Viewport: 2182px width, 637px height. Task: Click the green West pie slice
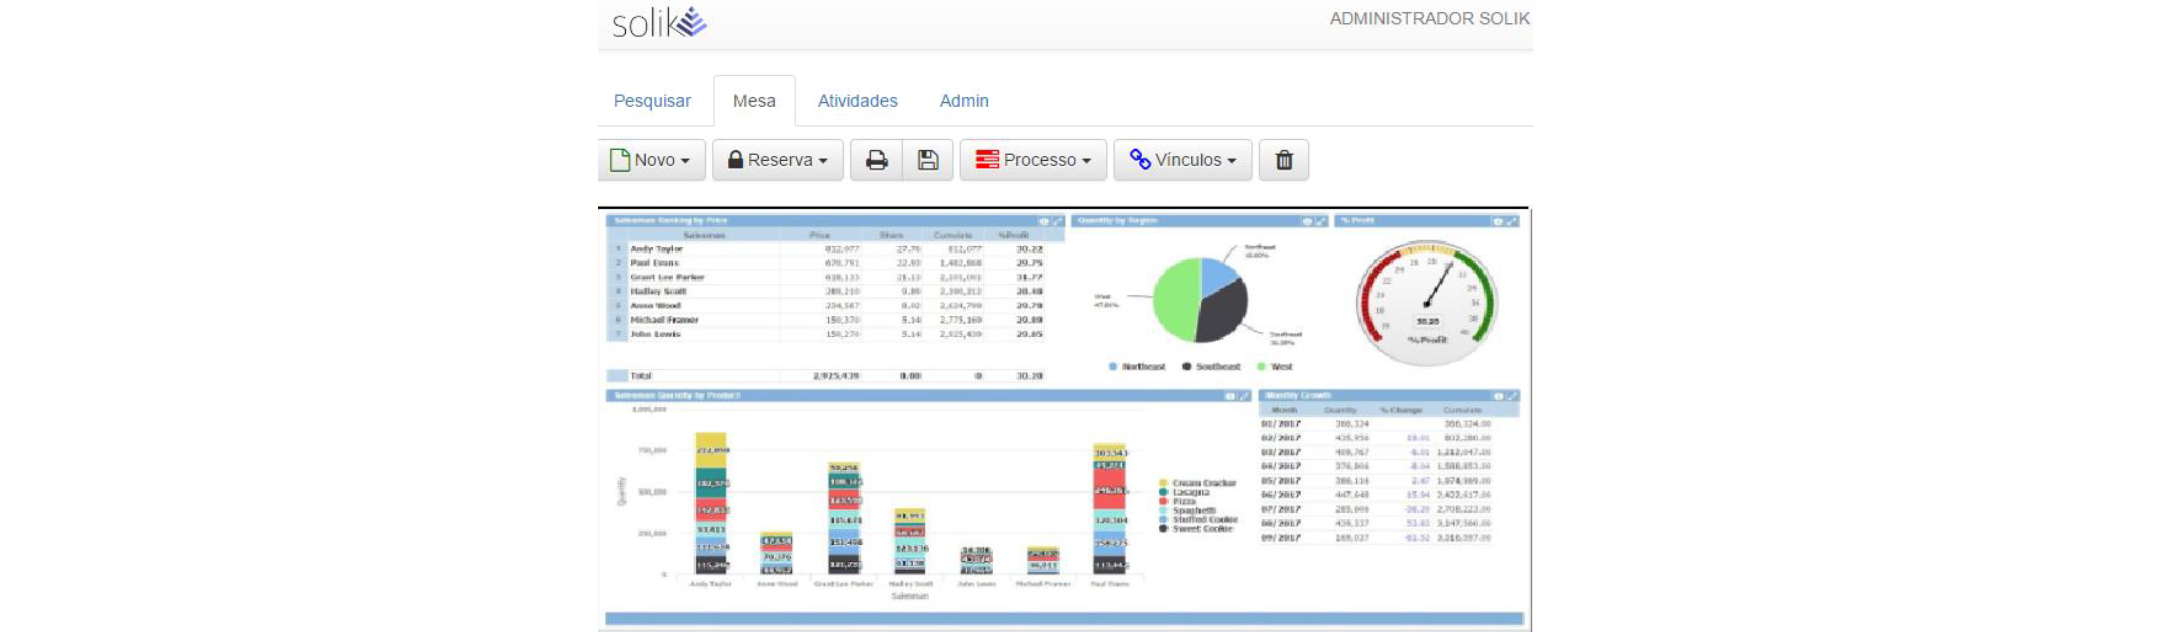[1175, 300]
